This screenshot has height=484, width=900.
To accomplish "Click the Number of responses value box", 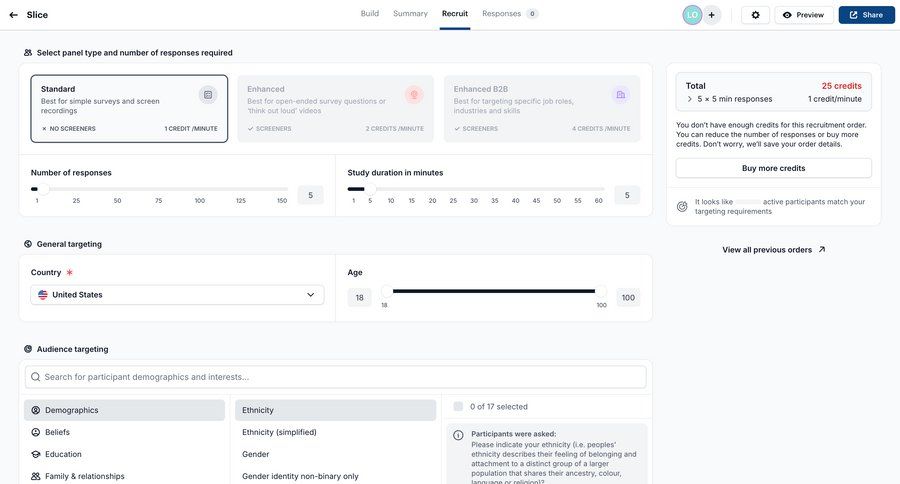I will pyautogui.click(x=311, y=195).
